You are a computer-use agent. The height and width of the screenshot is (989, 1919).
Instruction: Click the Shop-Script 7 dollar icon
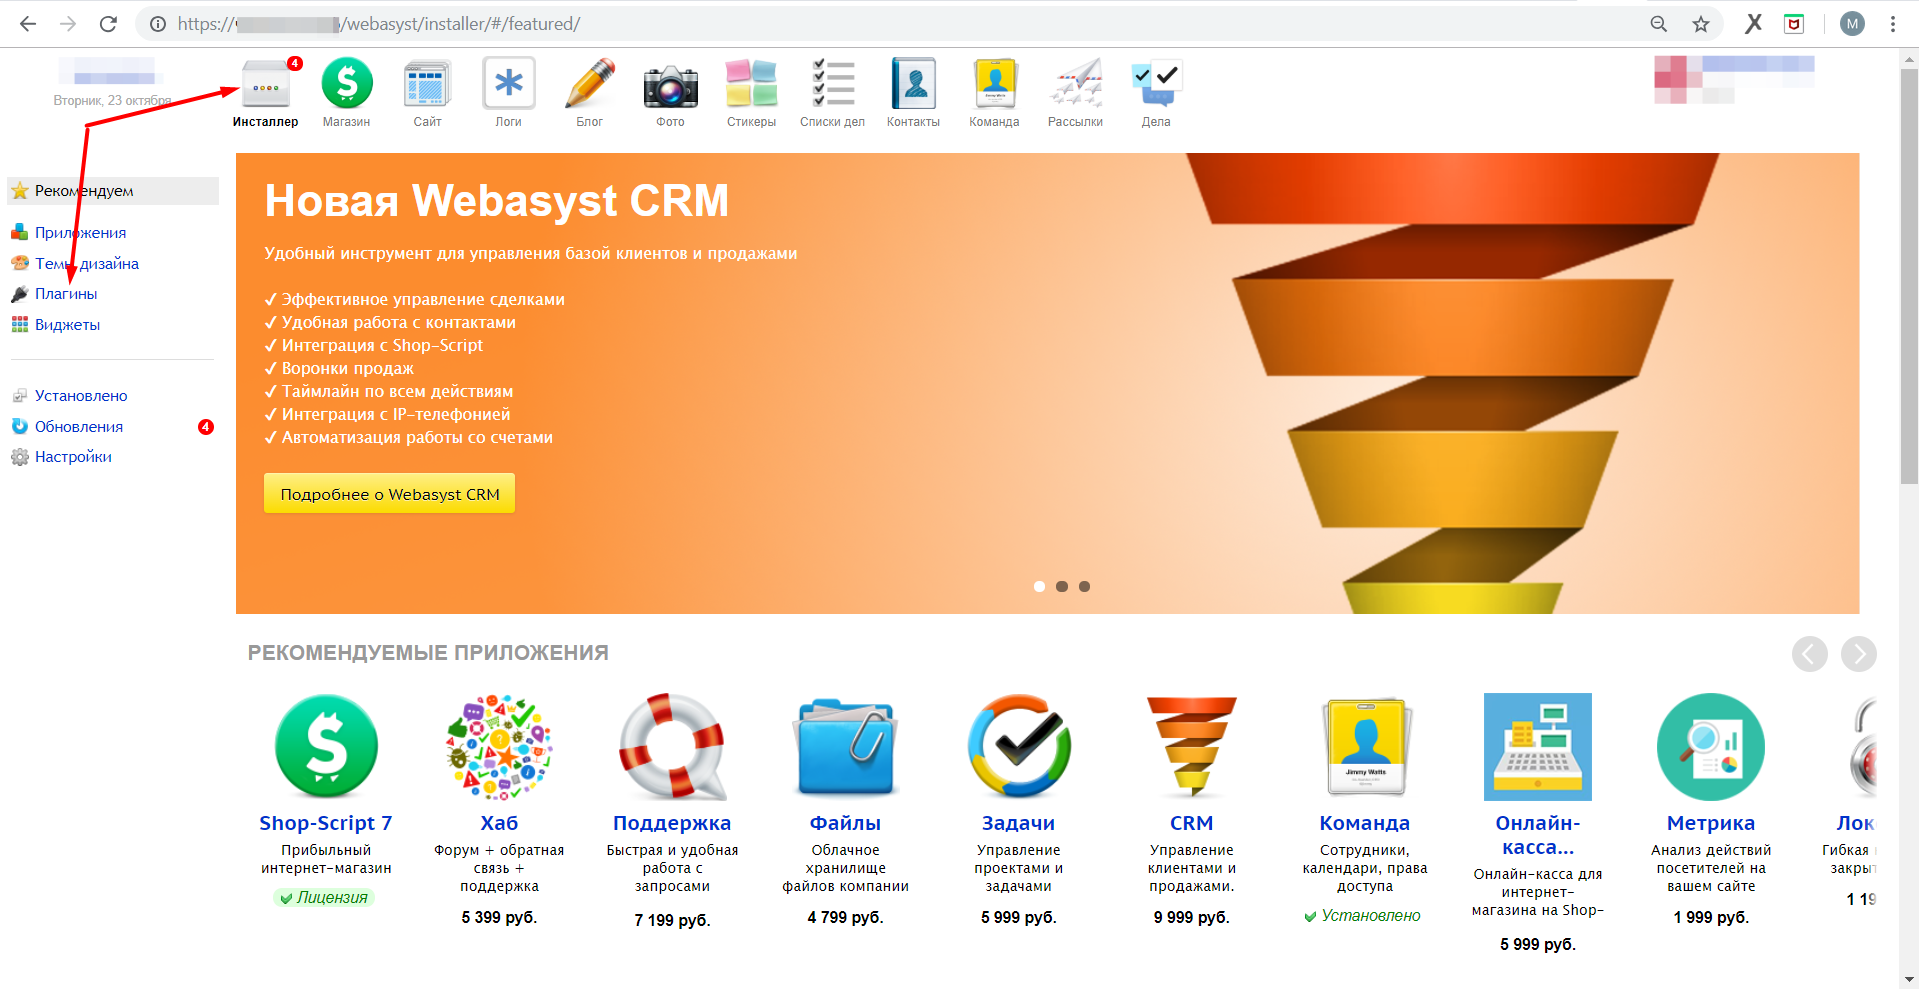click(326, 747)
